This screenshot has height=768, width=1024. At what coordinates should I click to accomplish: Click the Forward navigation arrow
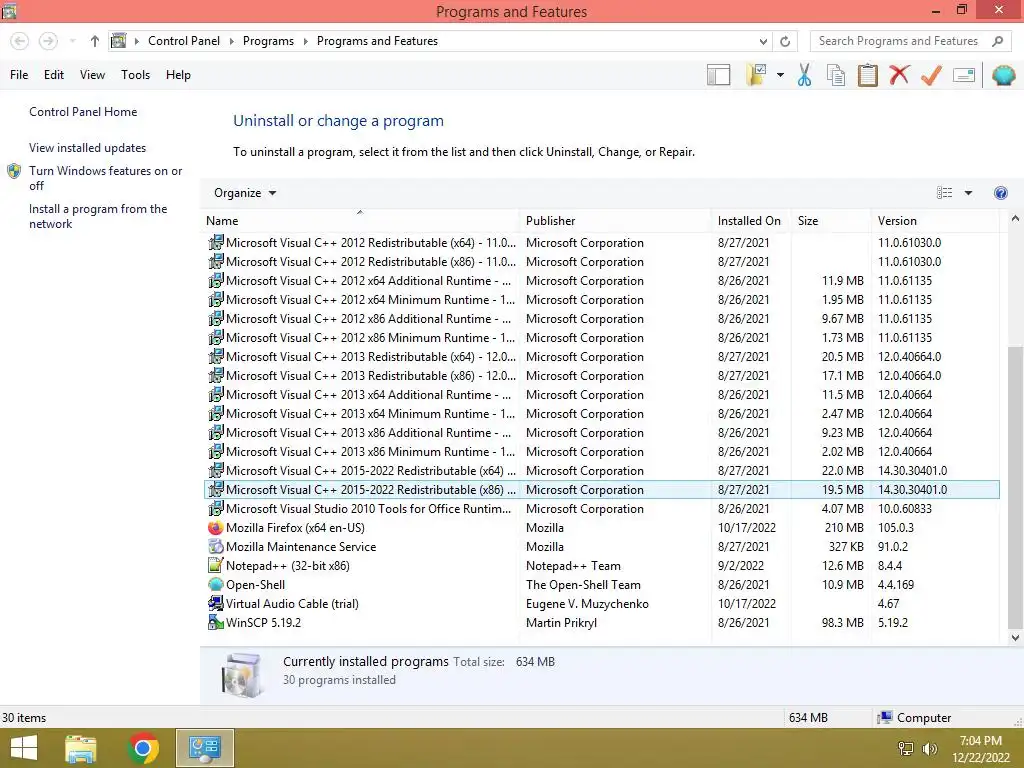click(x=48, y=41)
